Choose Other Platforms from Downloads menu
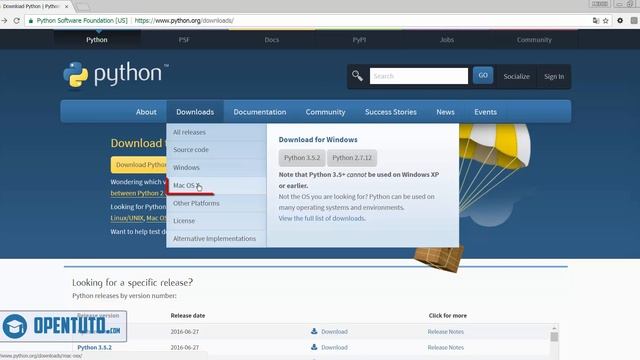640x360 pixels. 216,203
